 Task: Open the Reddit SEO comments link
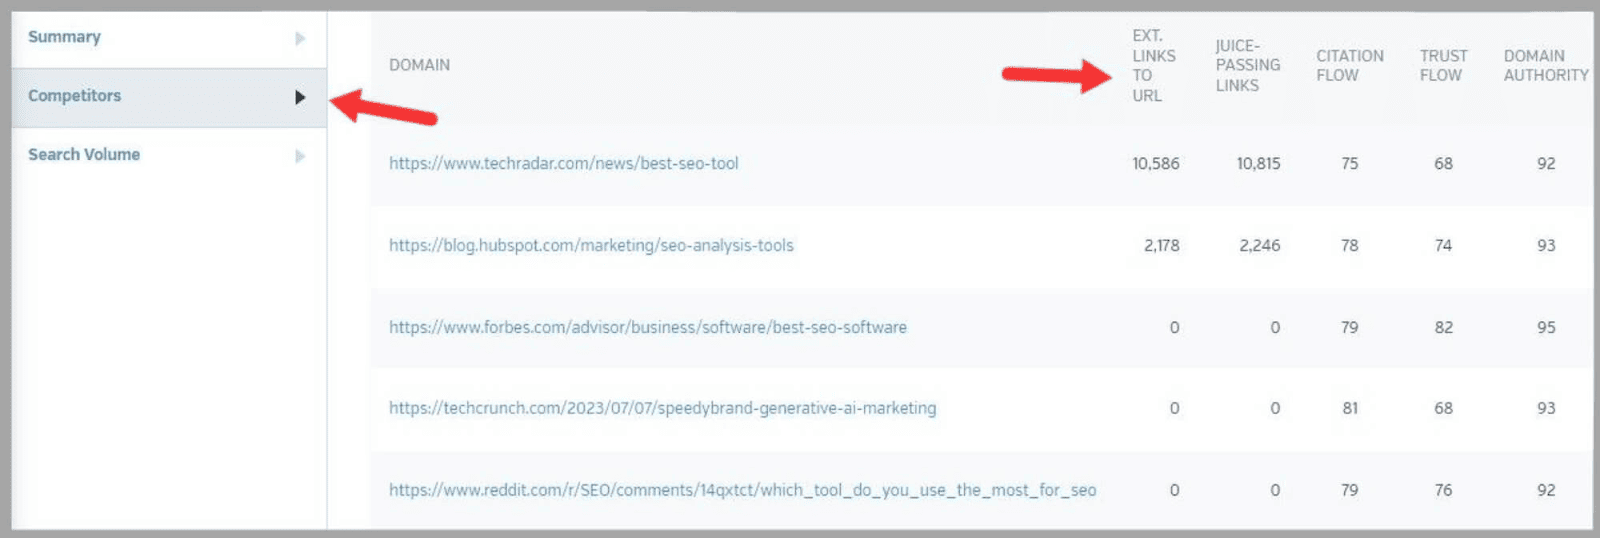tap(742, 491)
